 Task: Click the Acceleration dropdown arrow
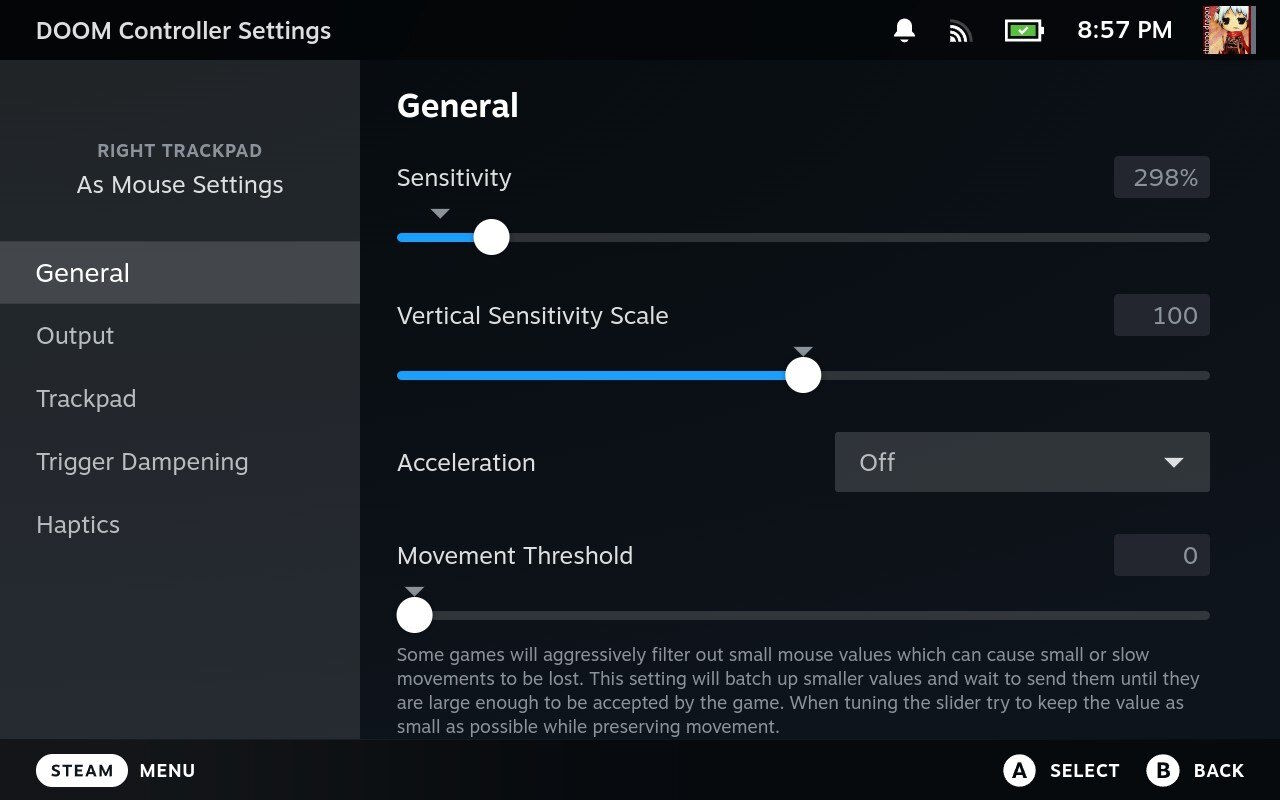1174,462
